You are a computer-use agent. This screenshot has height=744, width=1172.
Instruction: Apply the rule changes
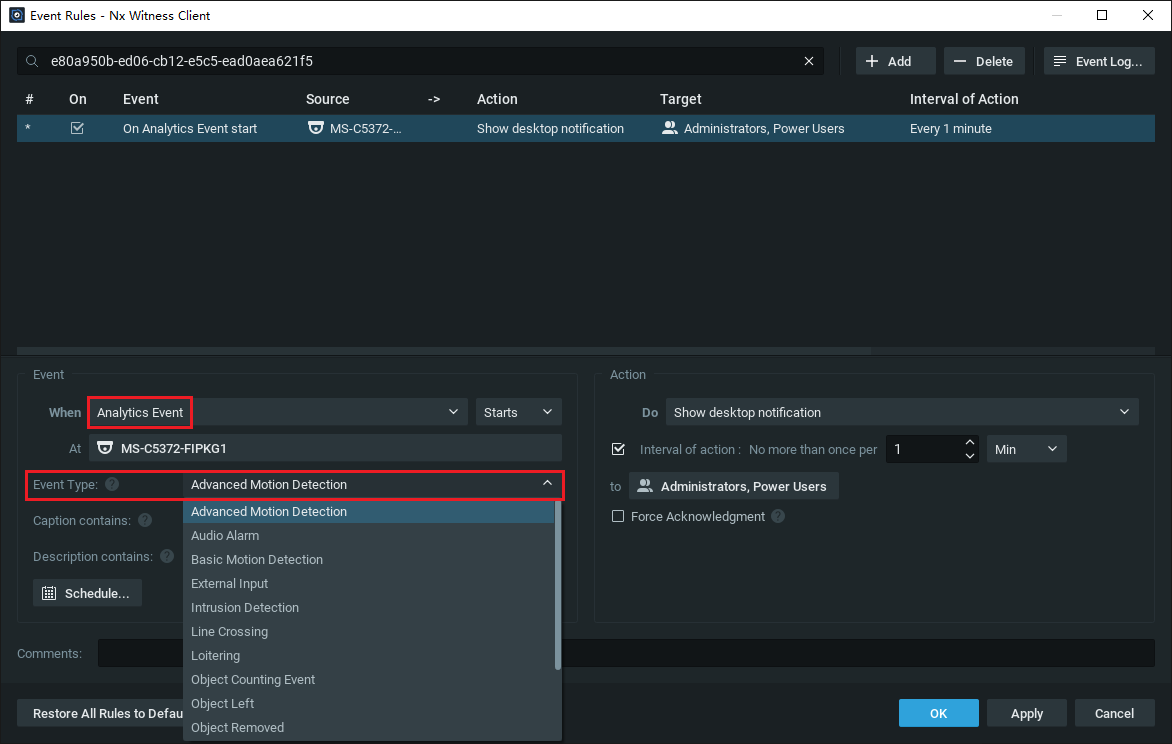coord(1026,713)
